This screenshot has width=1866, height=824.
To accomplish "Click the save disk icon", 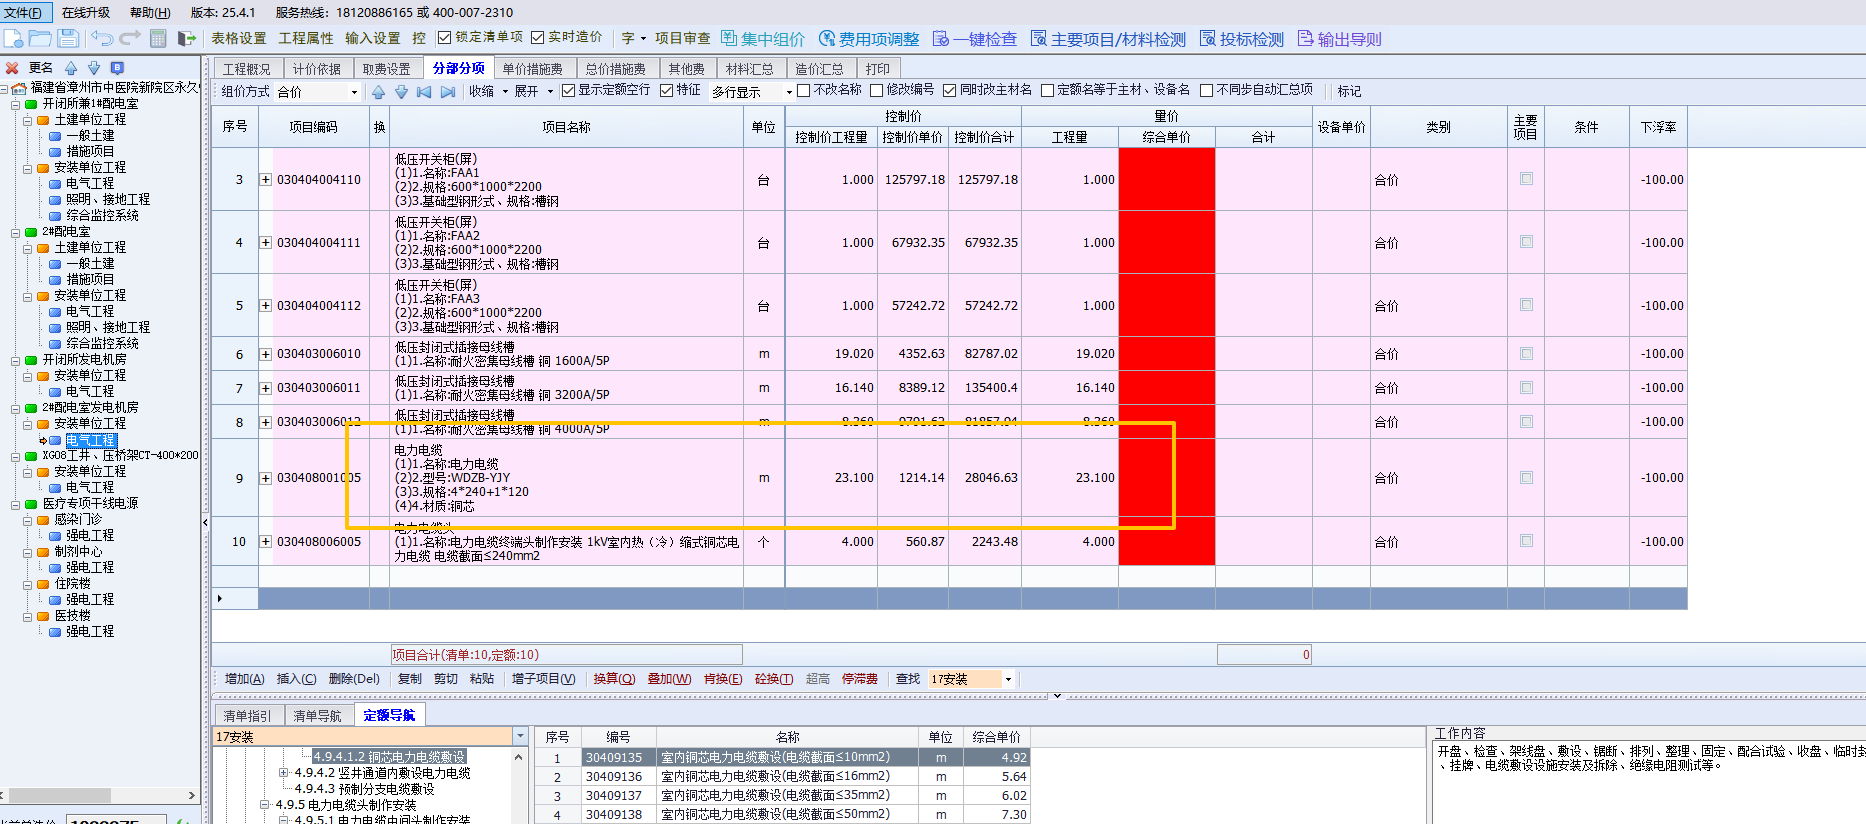I will [68, 38].
